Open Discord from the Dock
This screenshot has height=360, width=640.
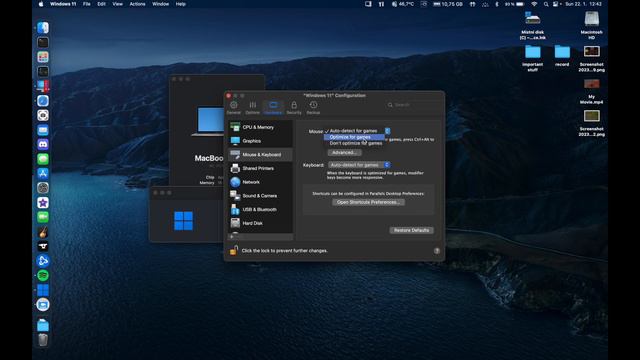point(43,144)
